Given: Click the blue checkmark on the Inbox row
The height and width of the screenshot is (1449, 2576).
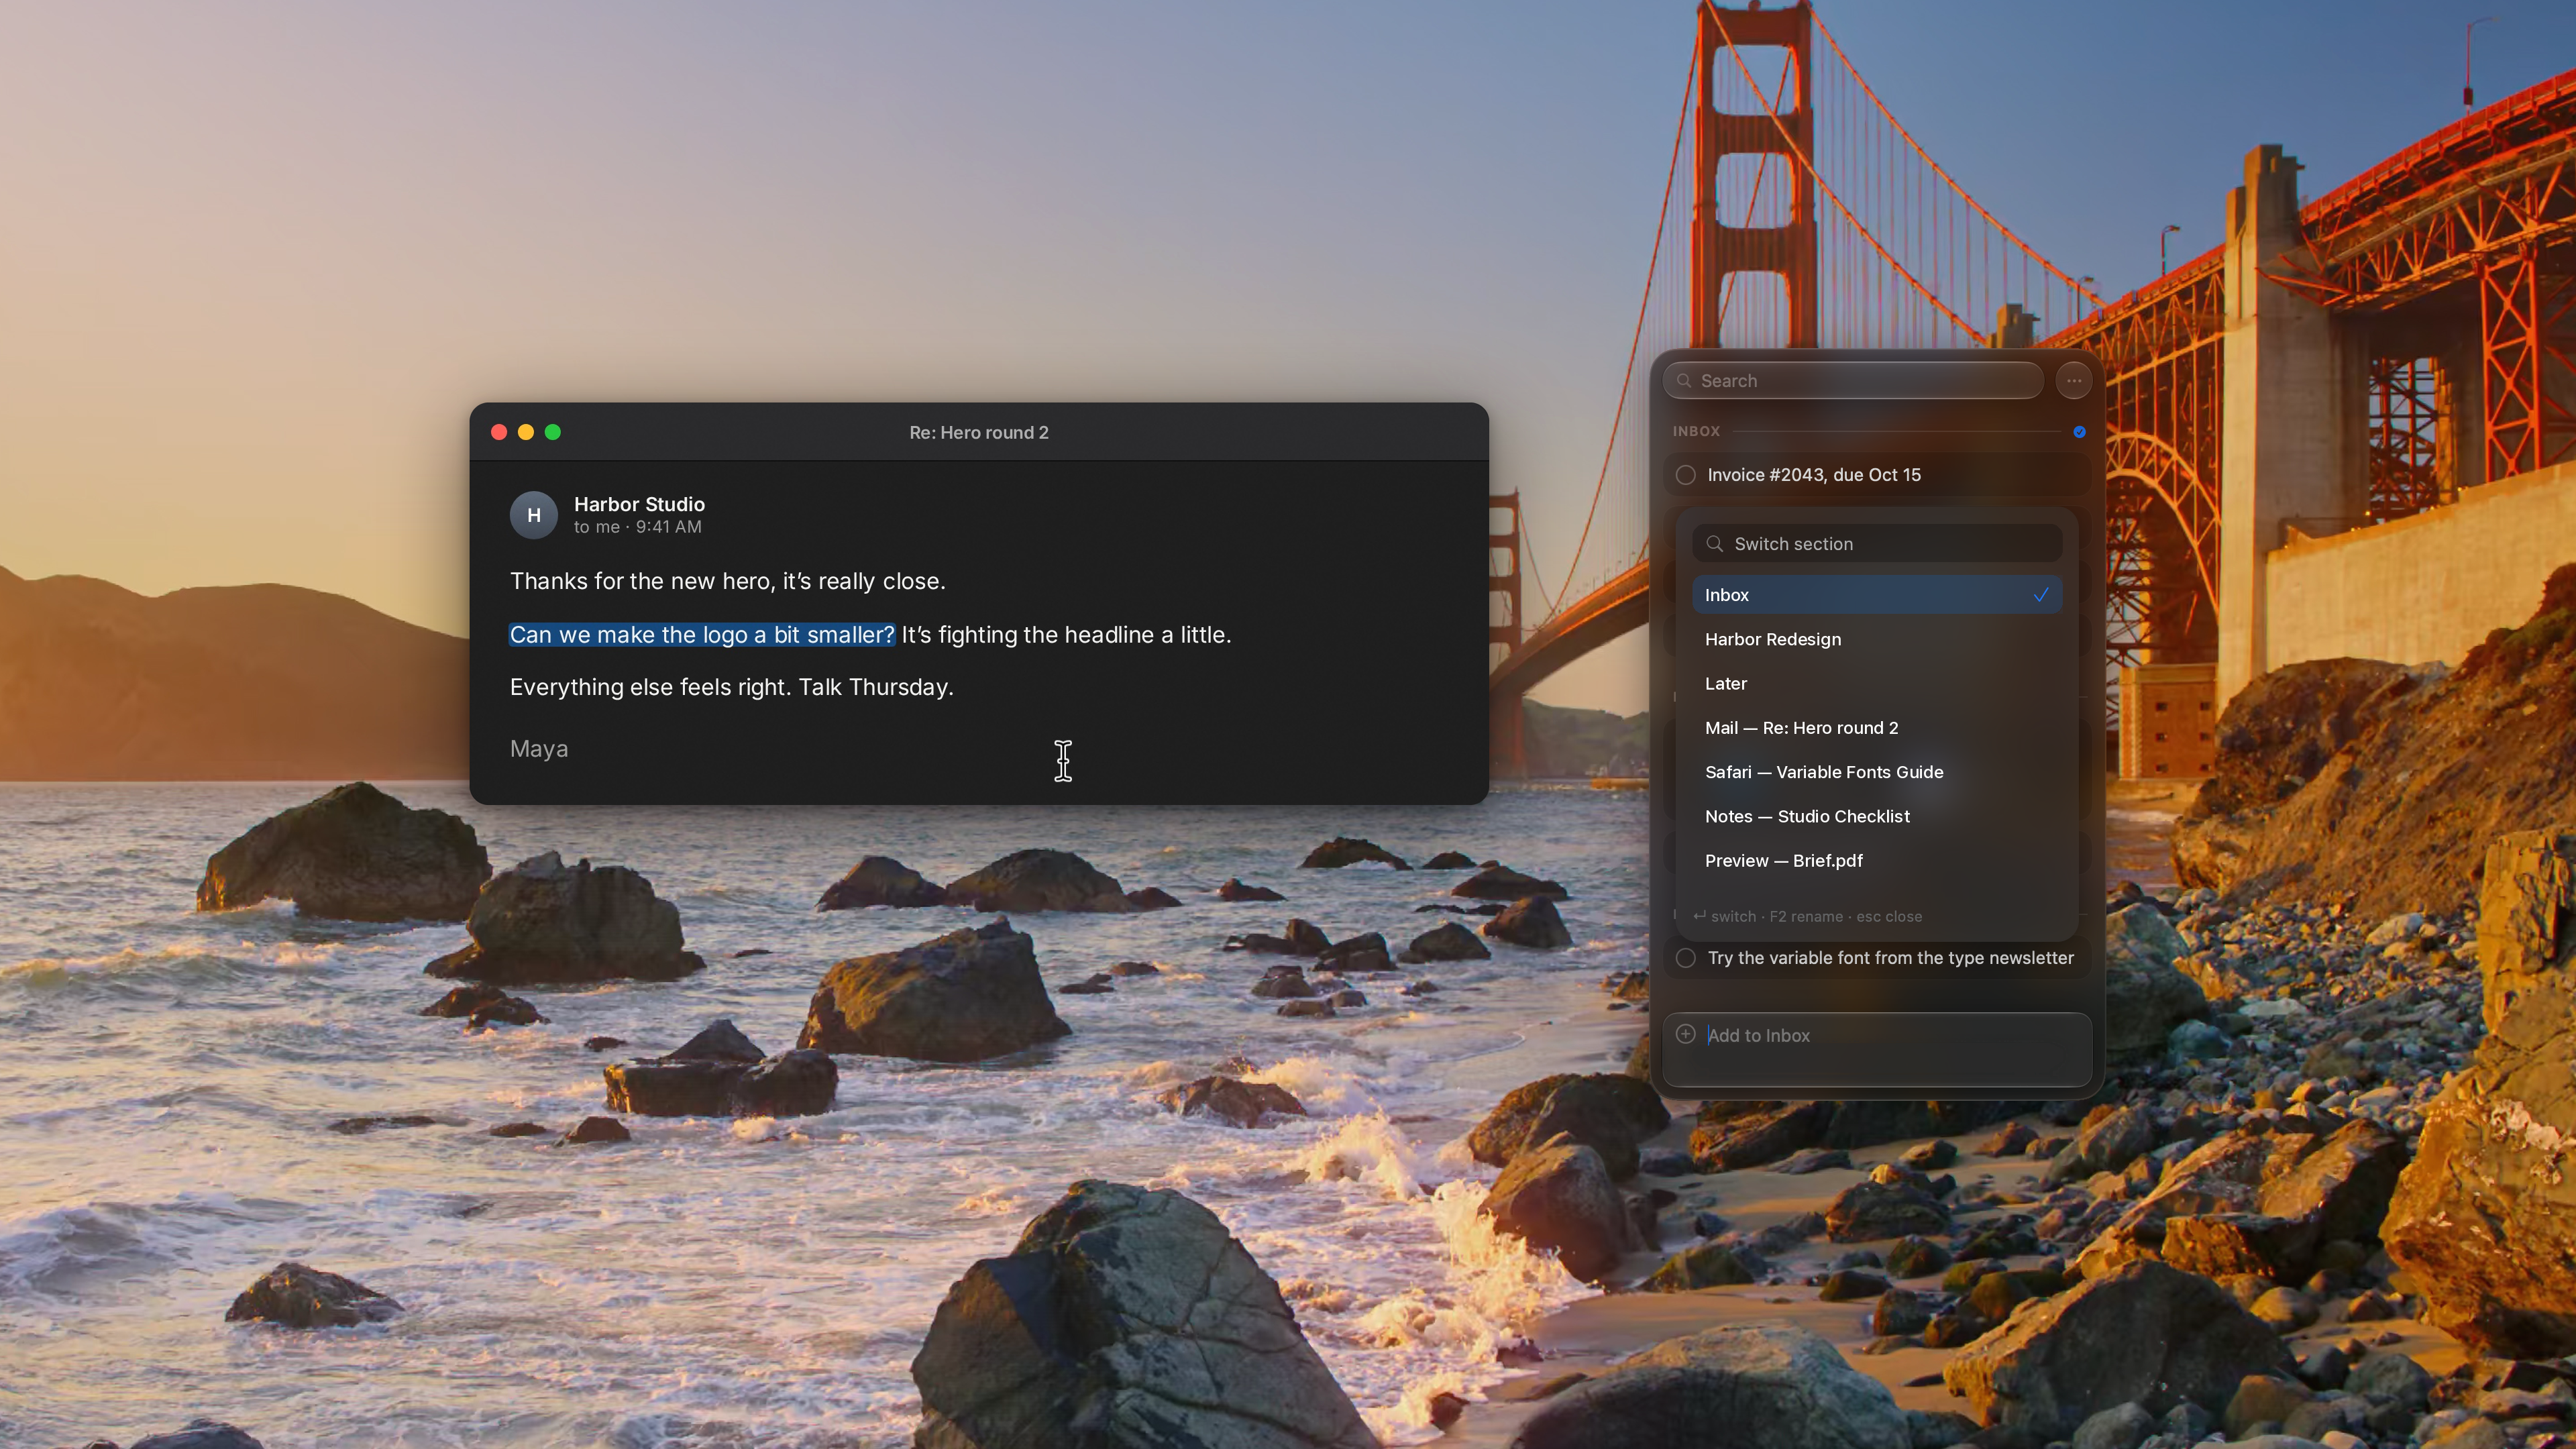Looking at the screenshot, I should [2041, 595].
